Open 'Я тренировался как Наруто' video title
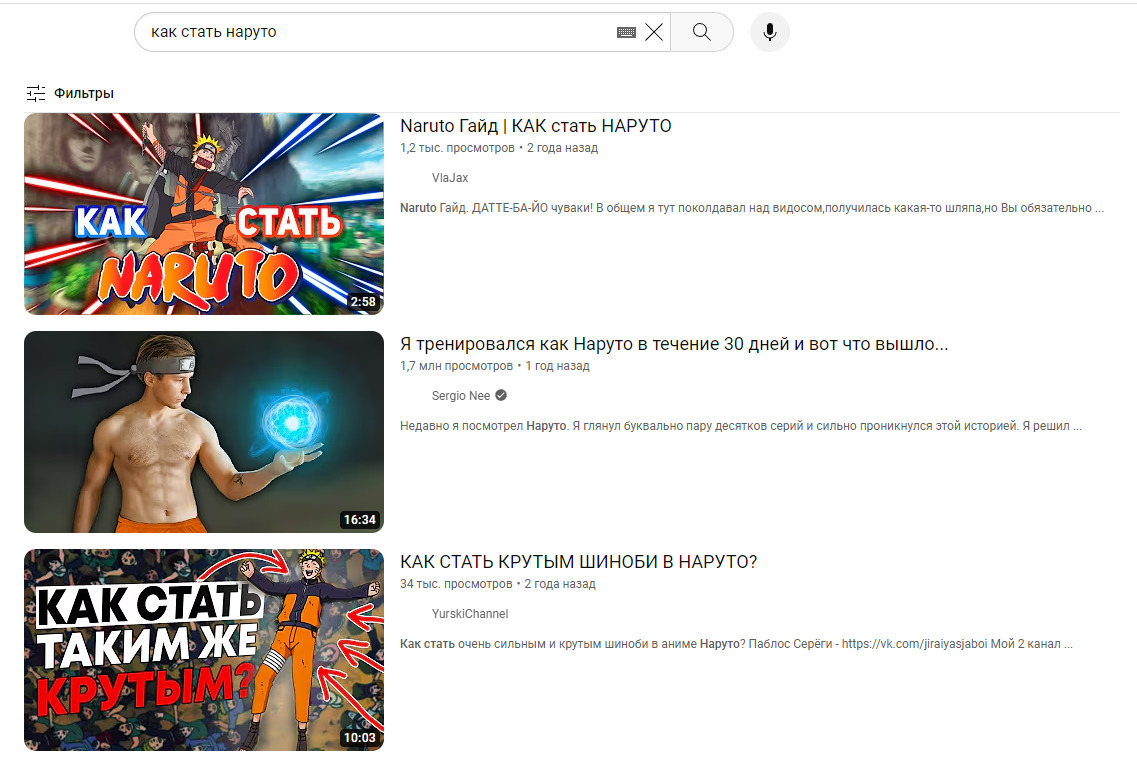The image size is (1137, 768). [673, 344]
